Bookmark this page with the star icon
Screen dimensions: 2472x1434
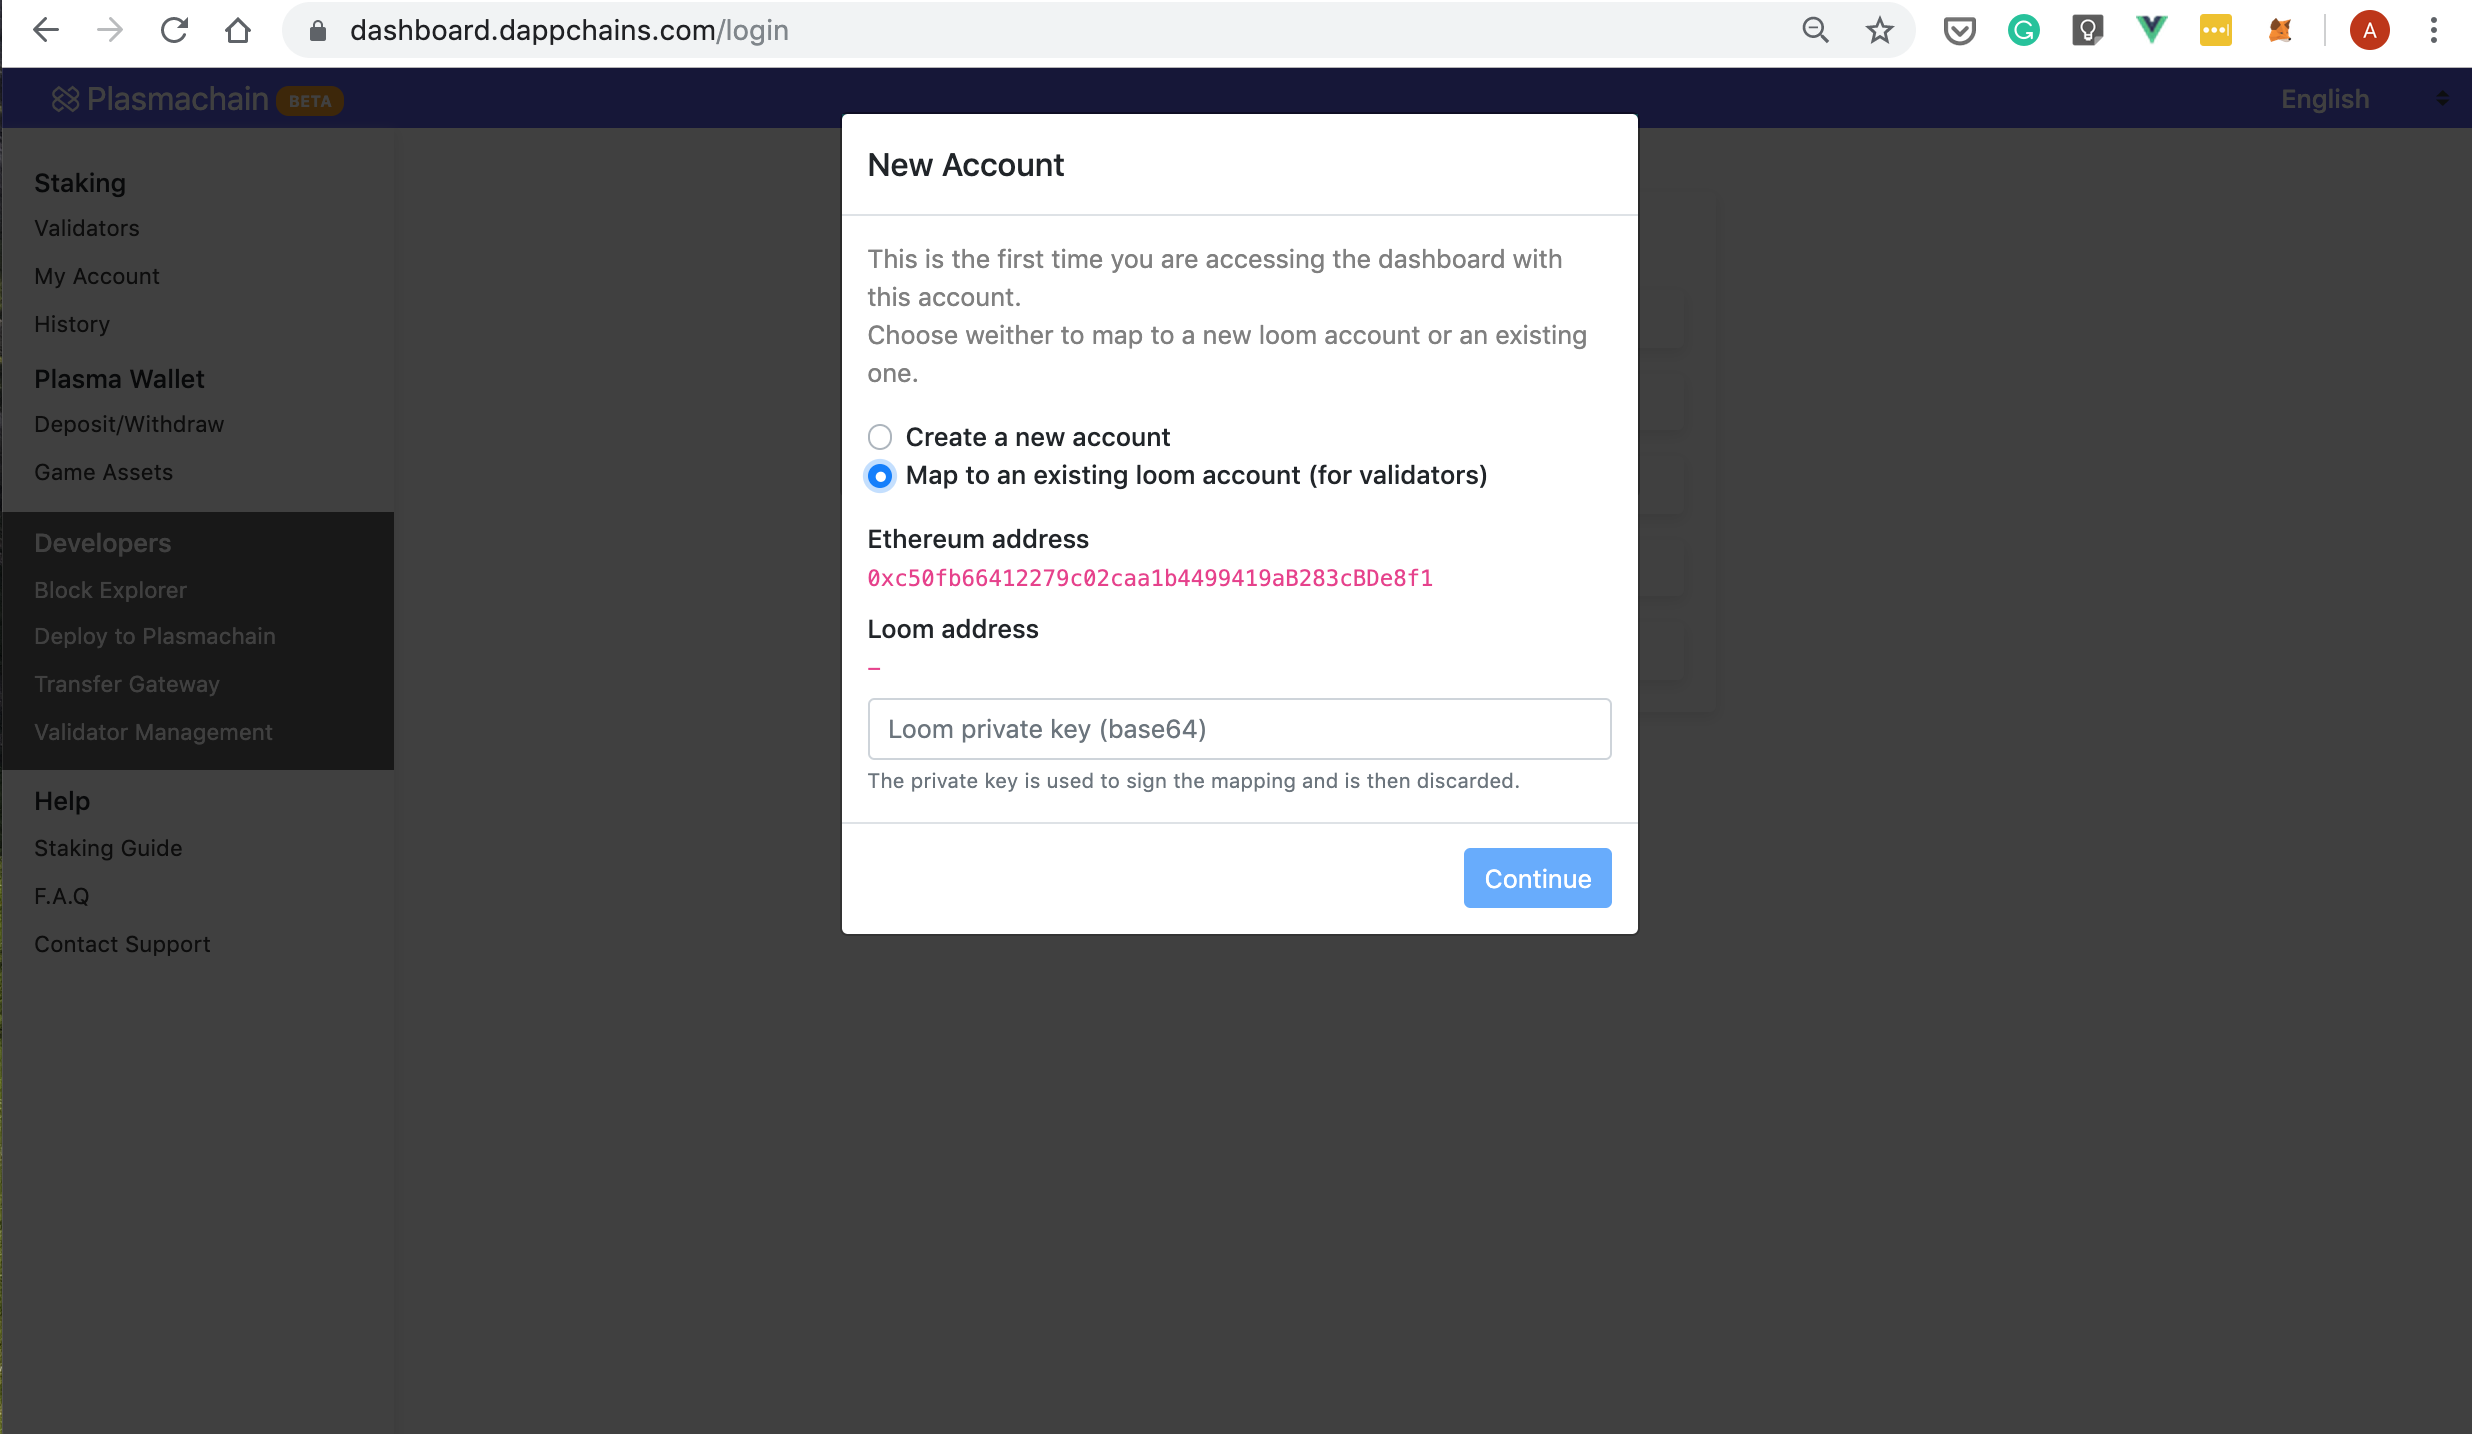(1880, 30)
